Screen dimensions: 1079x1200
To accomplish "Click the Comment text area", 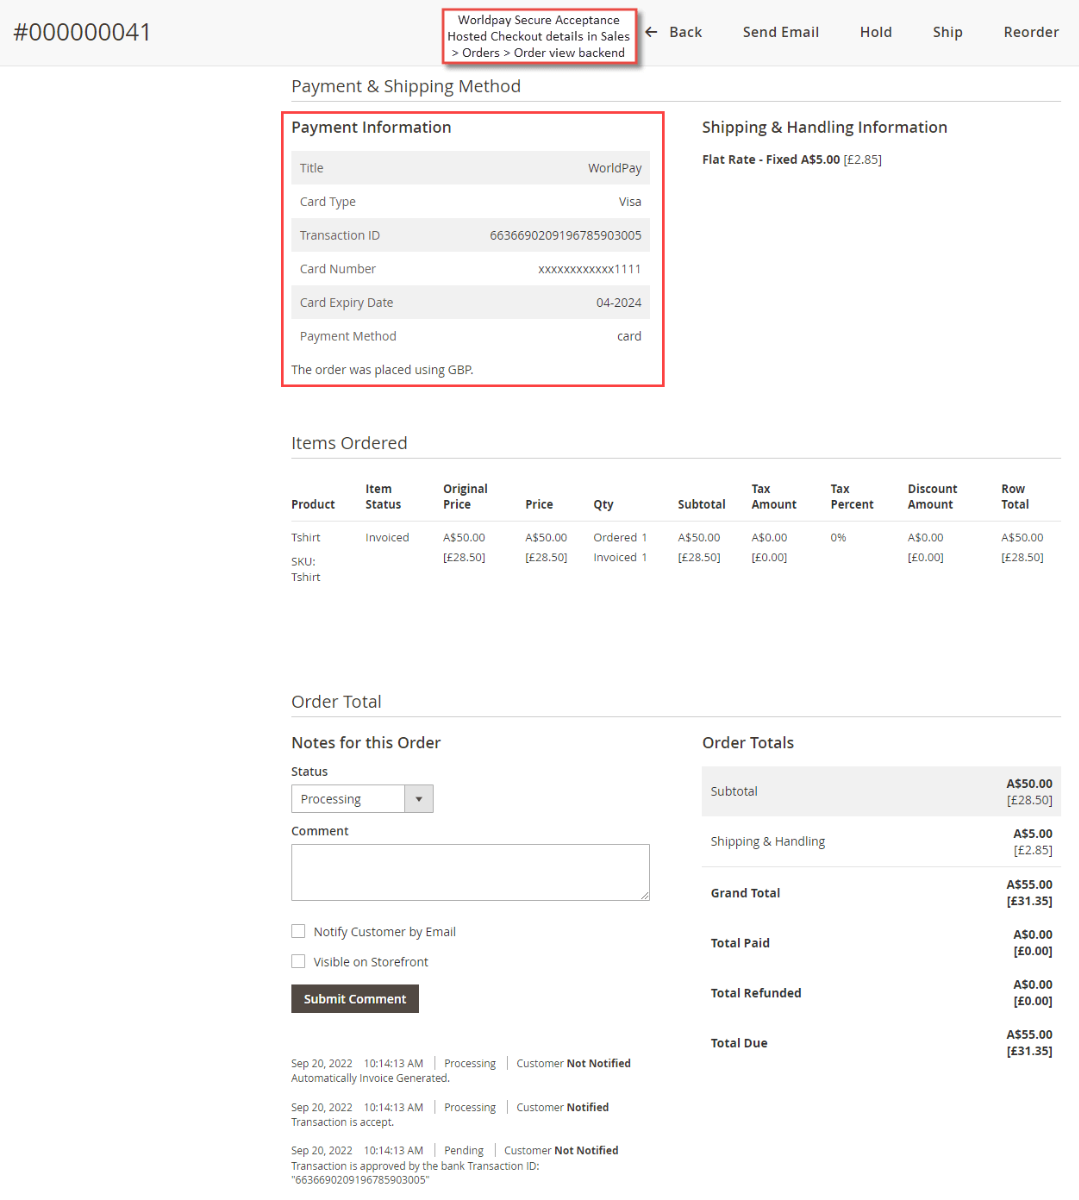I will pos(470,871).
